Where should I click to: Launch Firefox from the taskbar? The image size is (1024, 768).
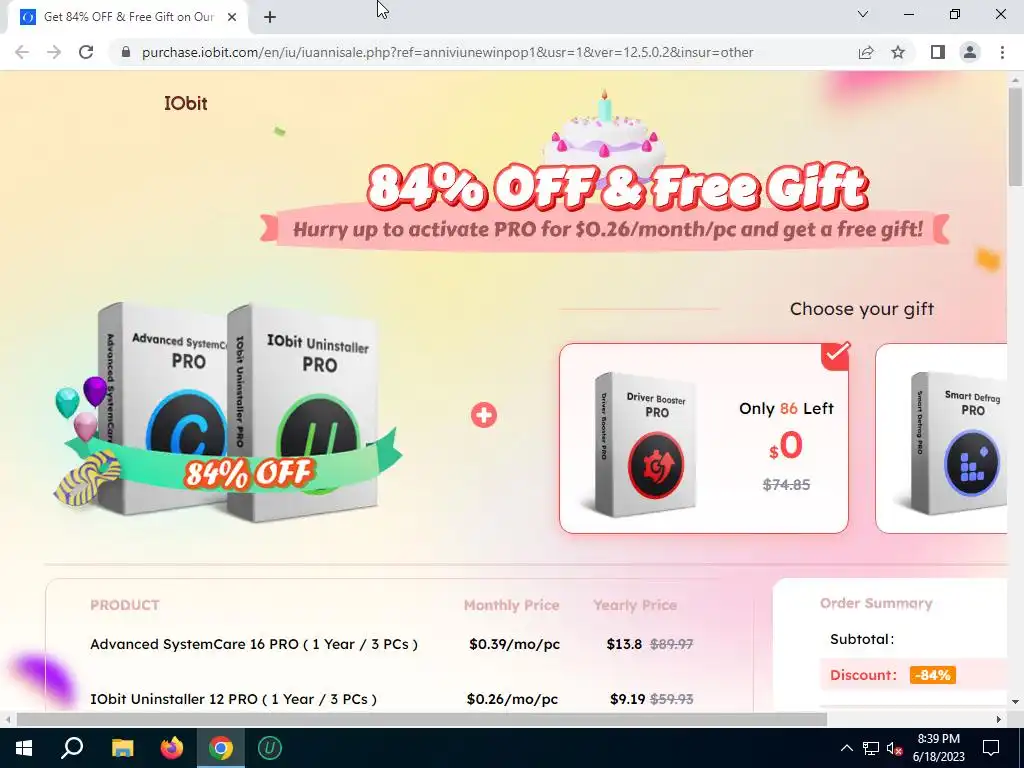click(172, 748)
